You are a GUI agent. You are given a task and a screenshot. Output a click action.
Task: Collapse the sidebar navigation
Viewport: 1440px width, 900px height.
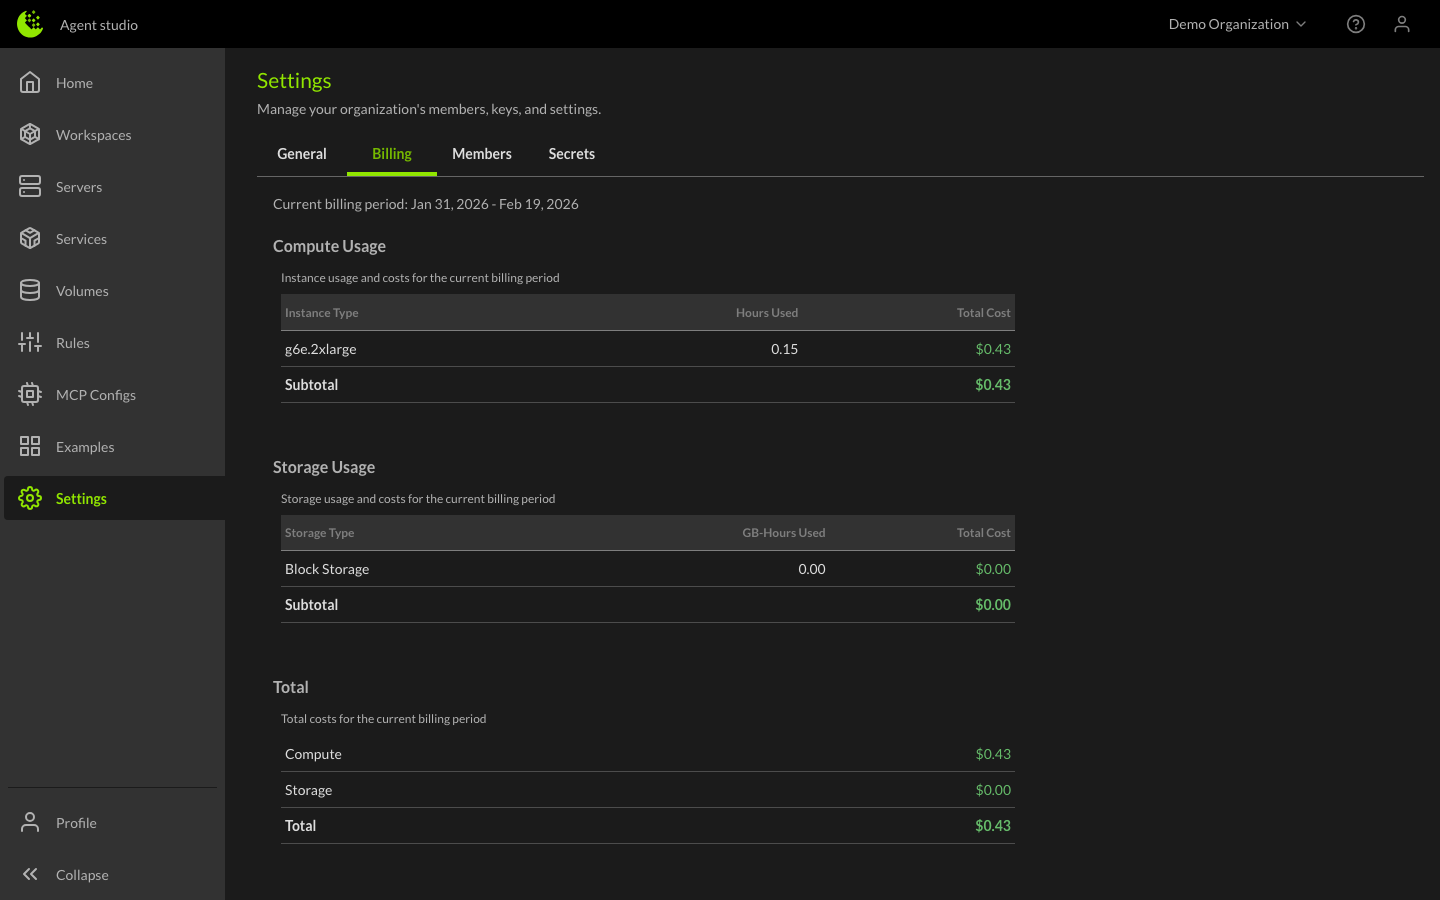81,874
